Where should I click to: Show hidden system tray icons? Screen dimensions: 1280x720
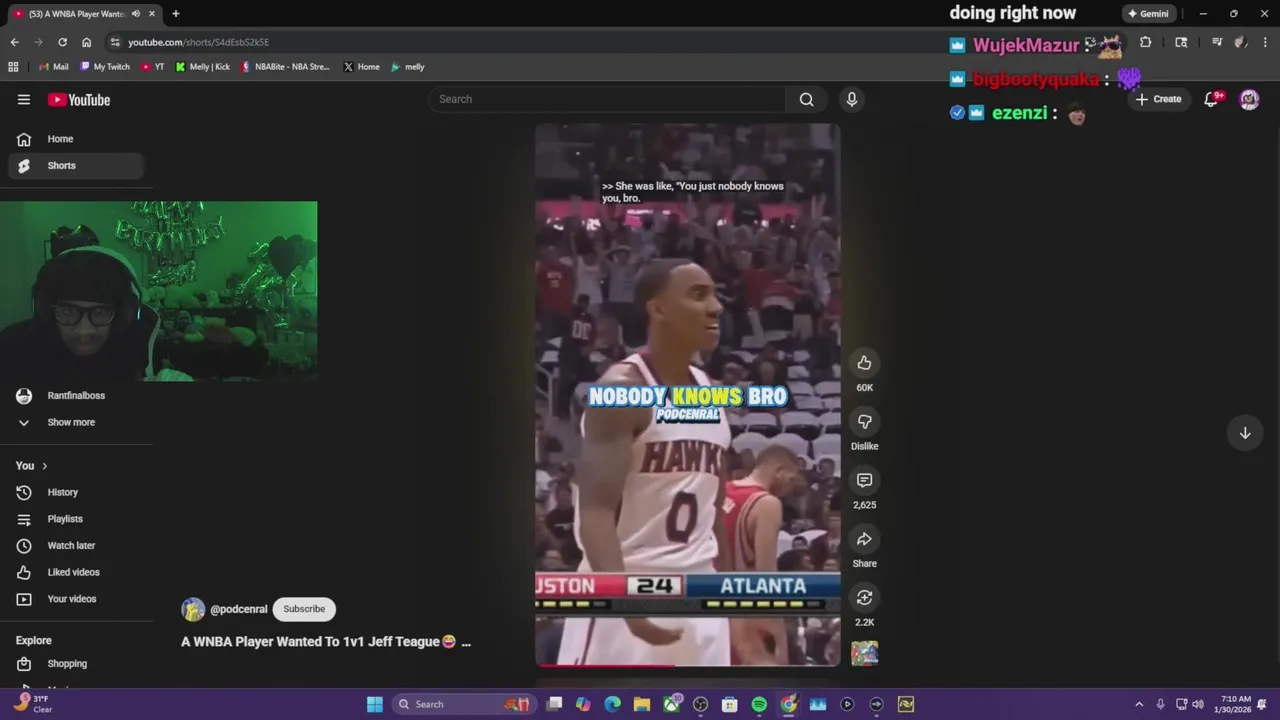coord(1139,704)
